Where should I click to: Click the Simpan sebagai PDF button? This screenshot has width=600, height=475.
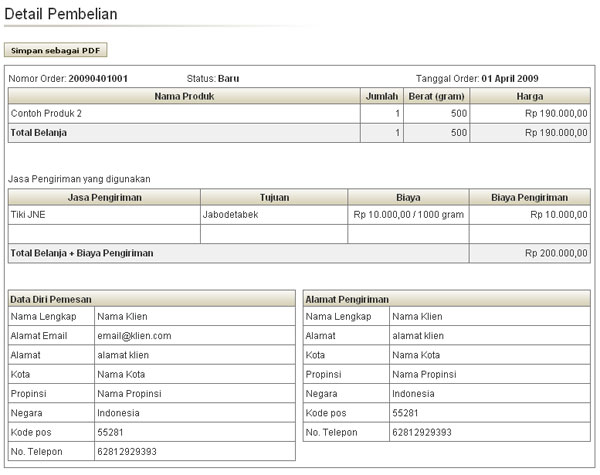(55, 49)
